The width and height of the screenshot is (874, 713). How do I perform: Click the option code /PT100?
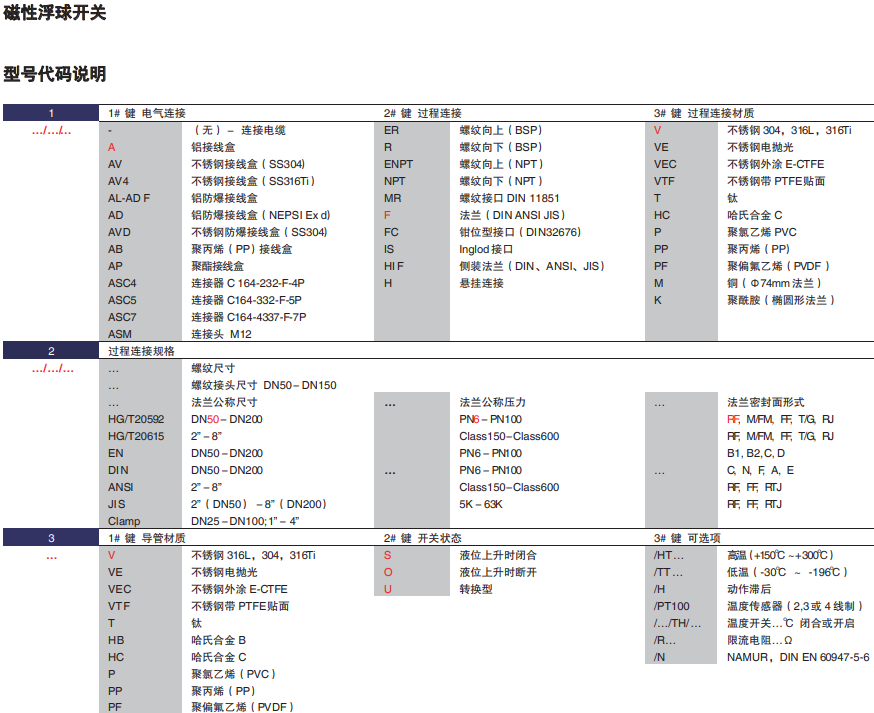coord(672,606)
